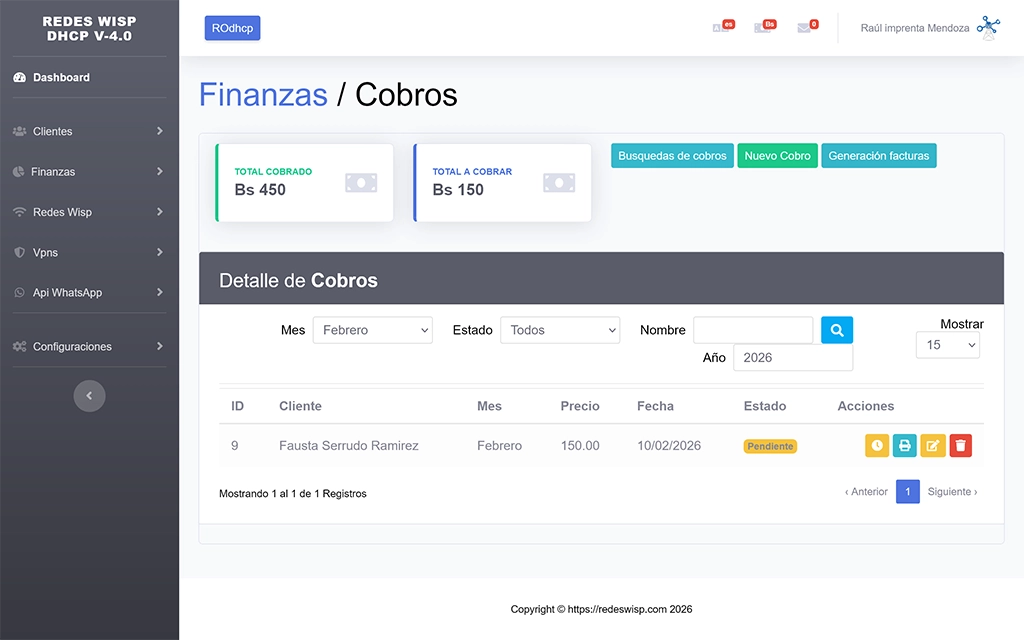Open the language selector icon labeled es

pyautogui.click(x=721, y=28)
